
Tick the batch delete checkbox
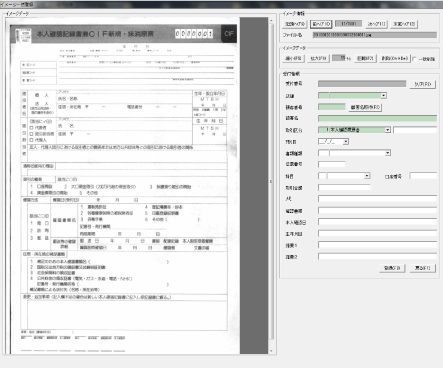point(414,59)
